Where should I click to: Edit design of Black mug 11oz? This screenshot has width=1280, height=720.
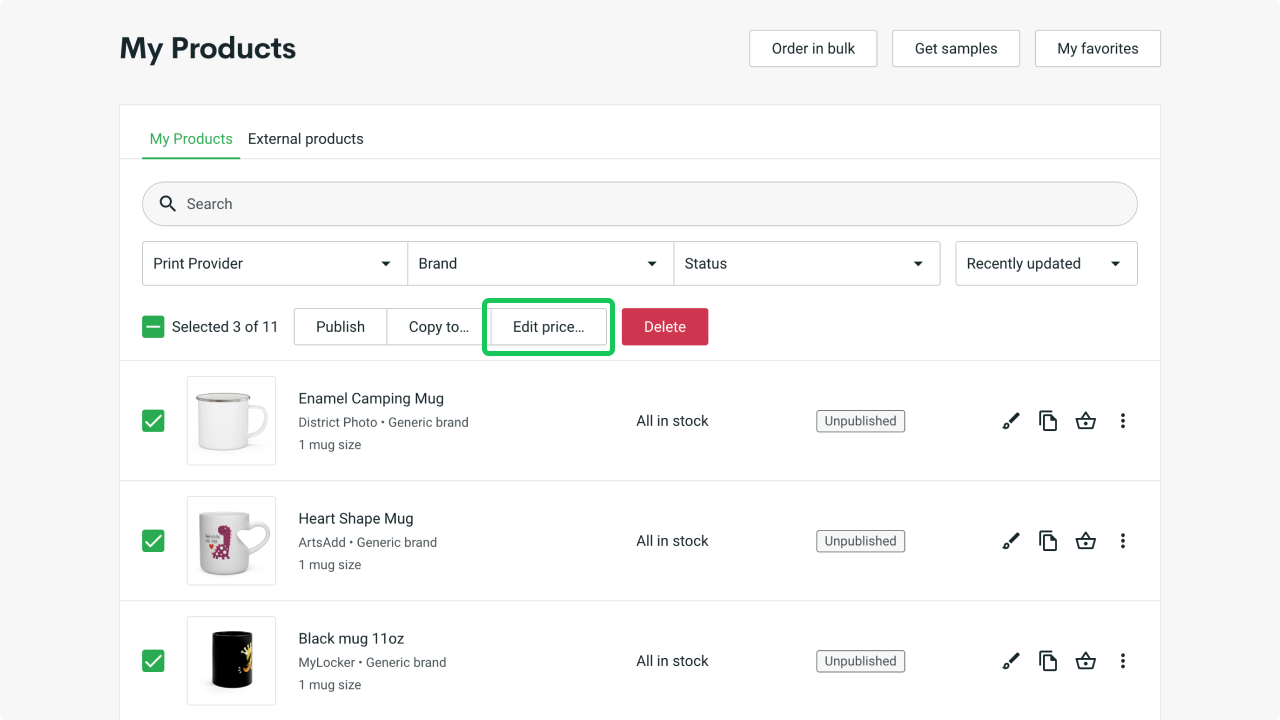pyautogui.click(x=1011, y=661)
